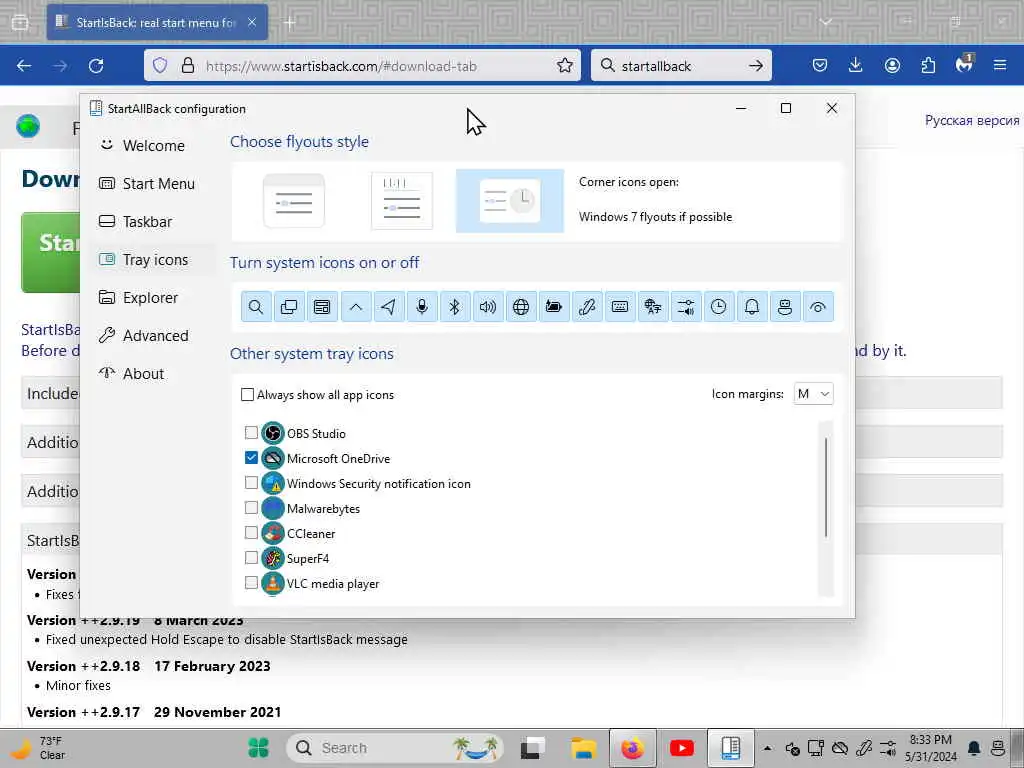Open the weather widget showing 73°F

coord(38,748)
